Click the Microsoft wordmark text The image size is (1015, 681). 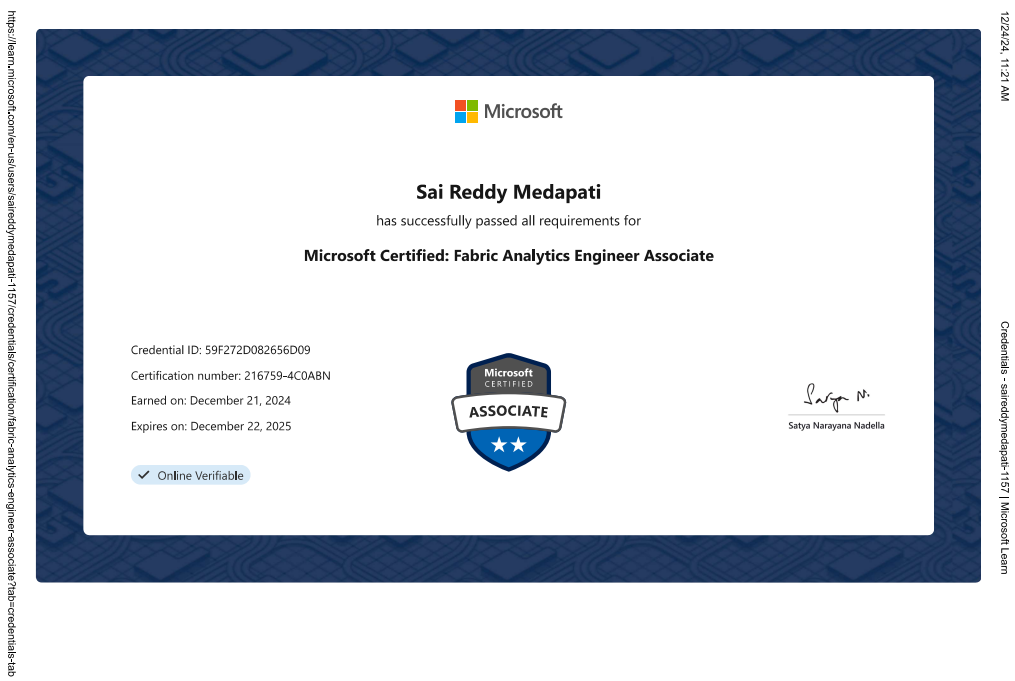523,111
